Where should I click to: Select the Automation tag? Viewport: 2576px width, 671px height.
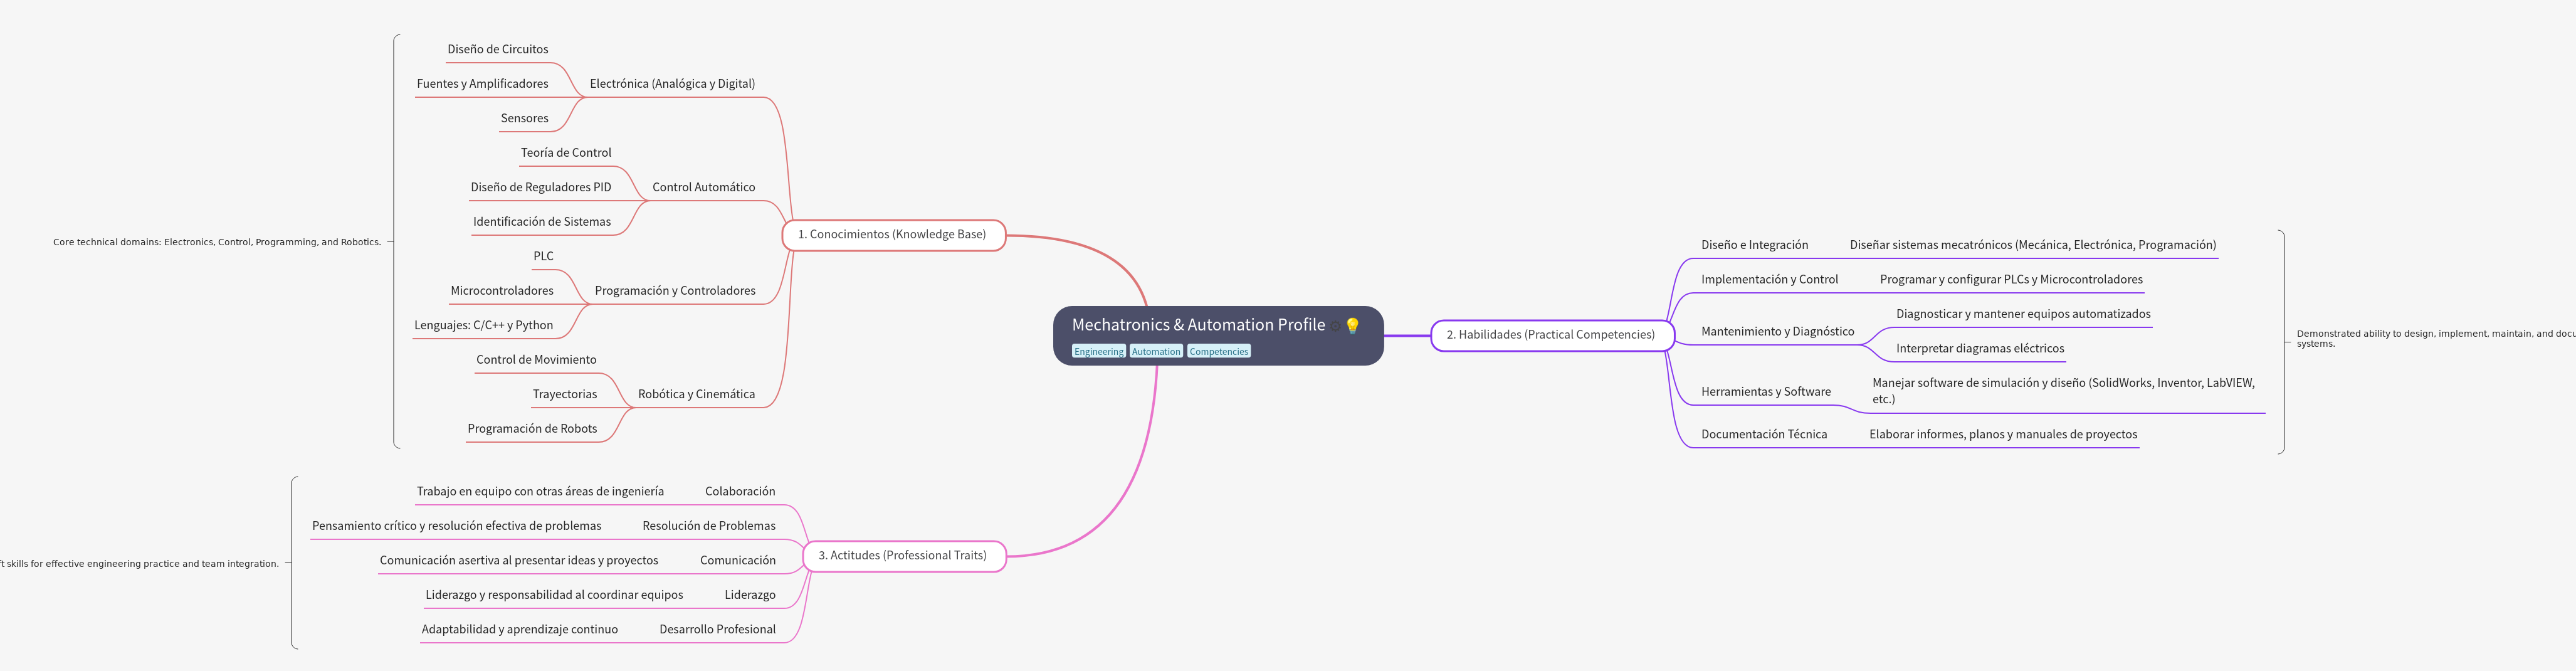pyautogui.click(x=1156, y=352)
